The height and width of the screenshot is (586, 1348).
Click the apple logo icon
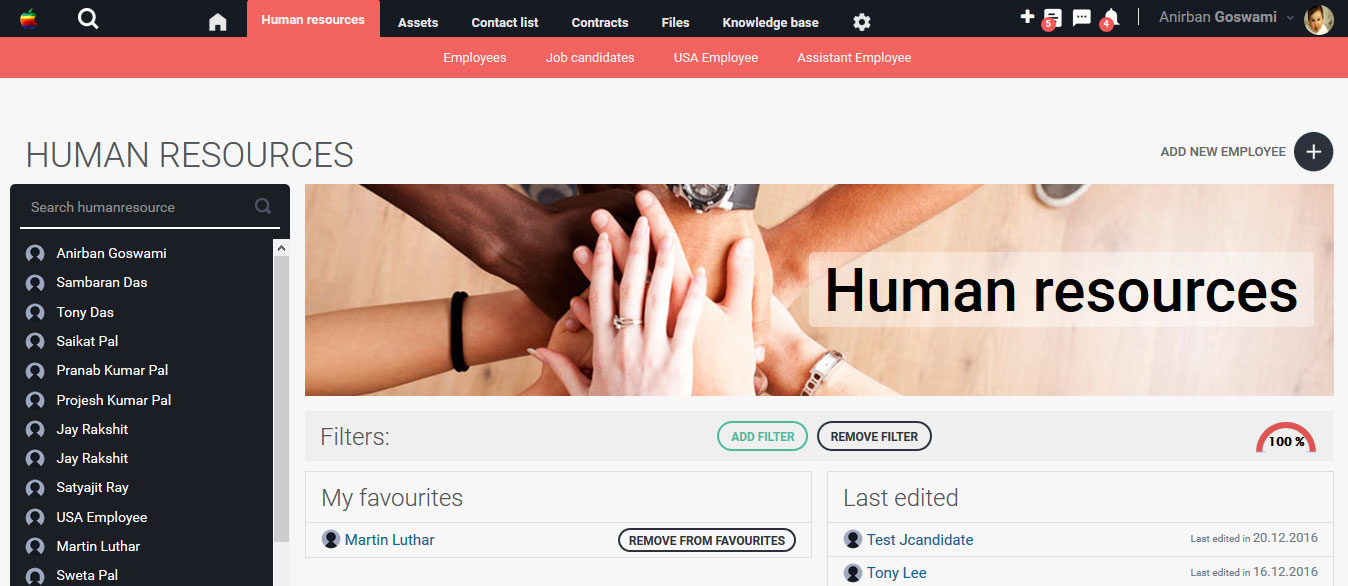(x=28, y=18)
